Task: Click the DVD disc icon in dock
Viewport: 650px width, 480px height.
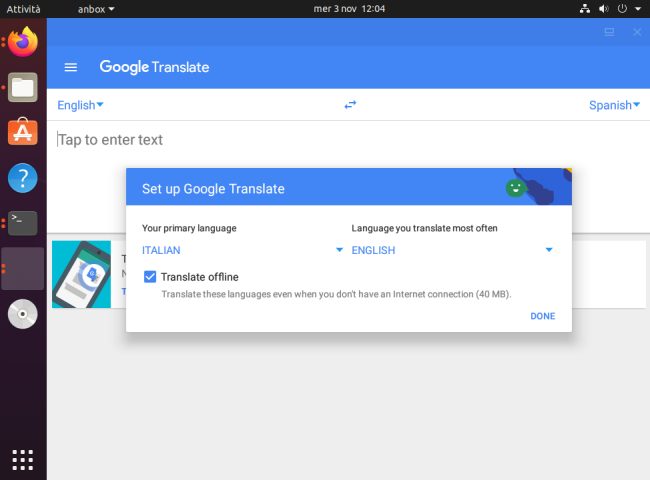Action: tap(23, 314)
